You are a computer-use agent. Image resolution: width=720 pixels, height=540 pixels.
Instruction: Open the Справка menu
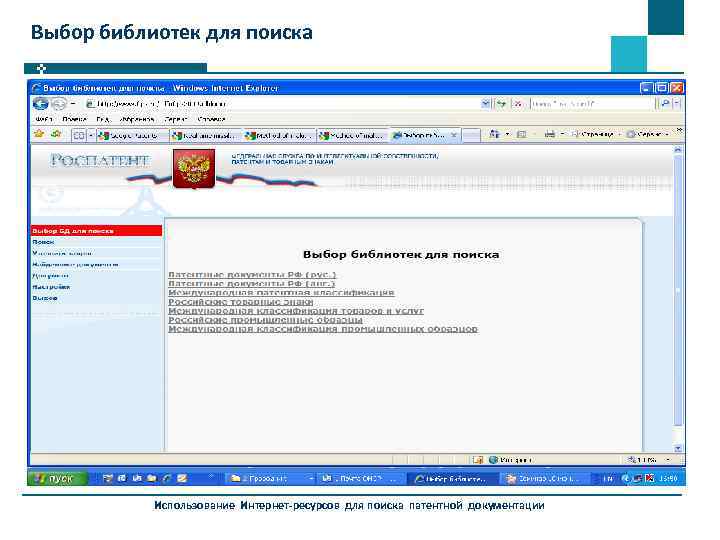211,119
